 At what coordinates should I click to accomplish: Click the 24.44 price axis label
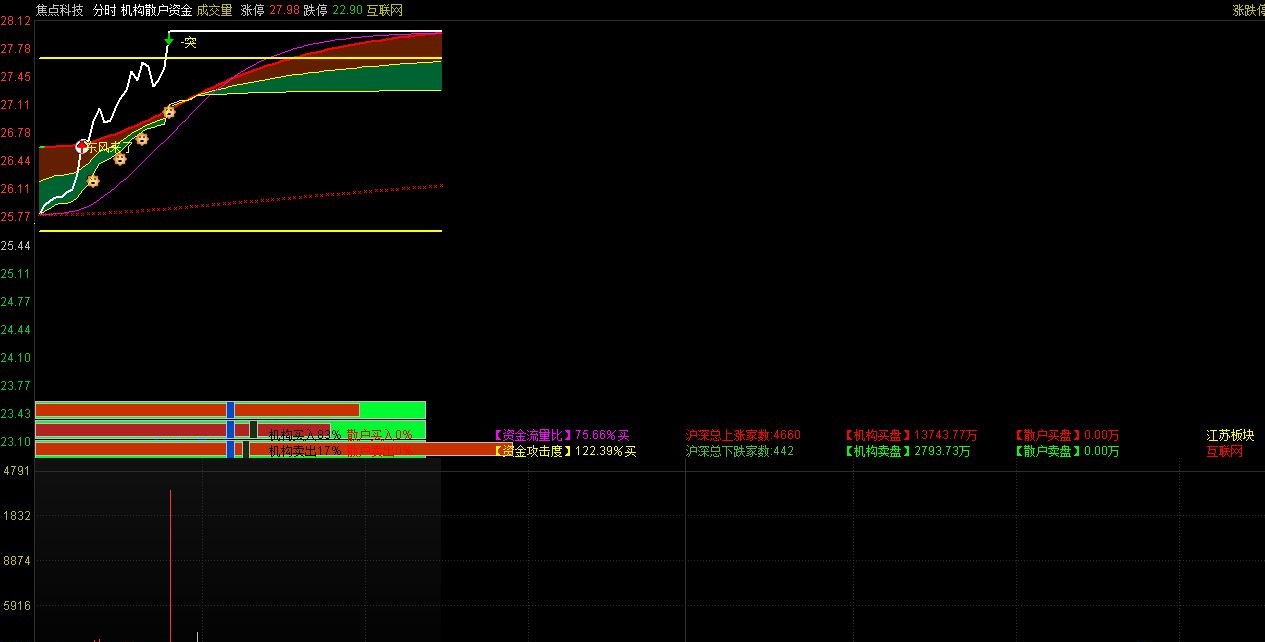[15, 329]
